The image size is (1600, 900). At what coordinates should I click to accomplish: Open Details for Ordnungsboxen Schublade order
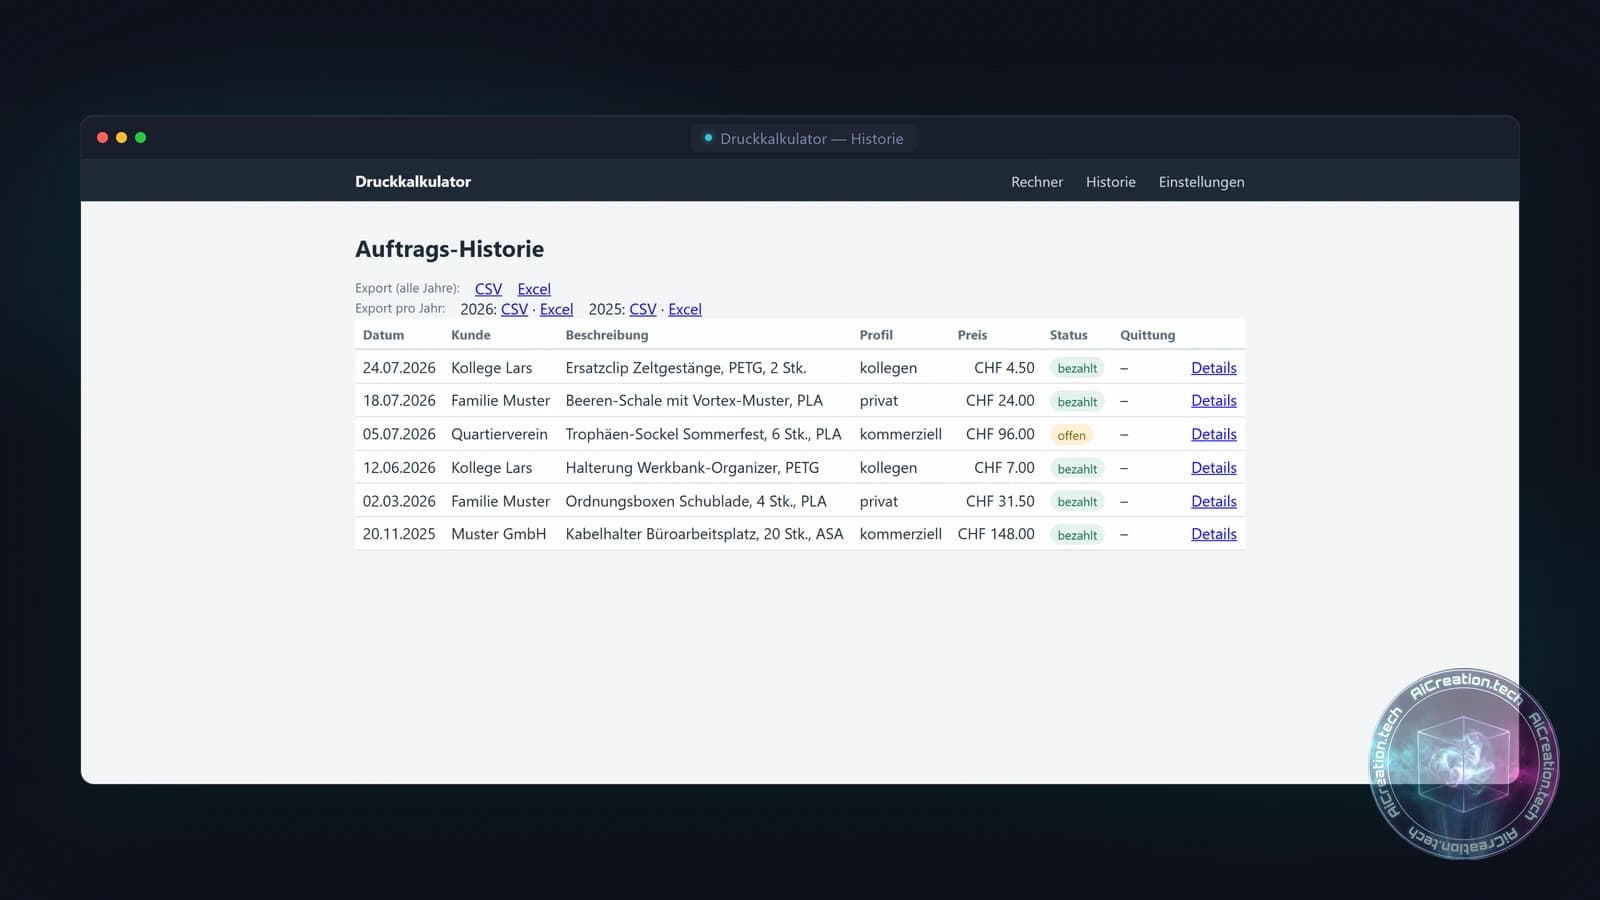[1214, 501]
